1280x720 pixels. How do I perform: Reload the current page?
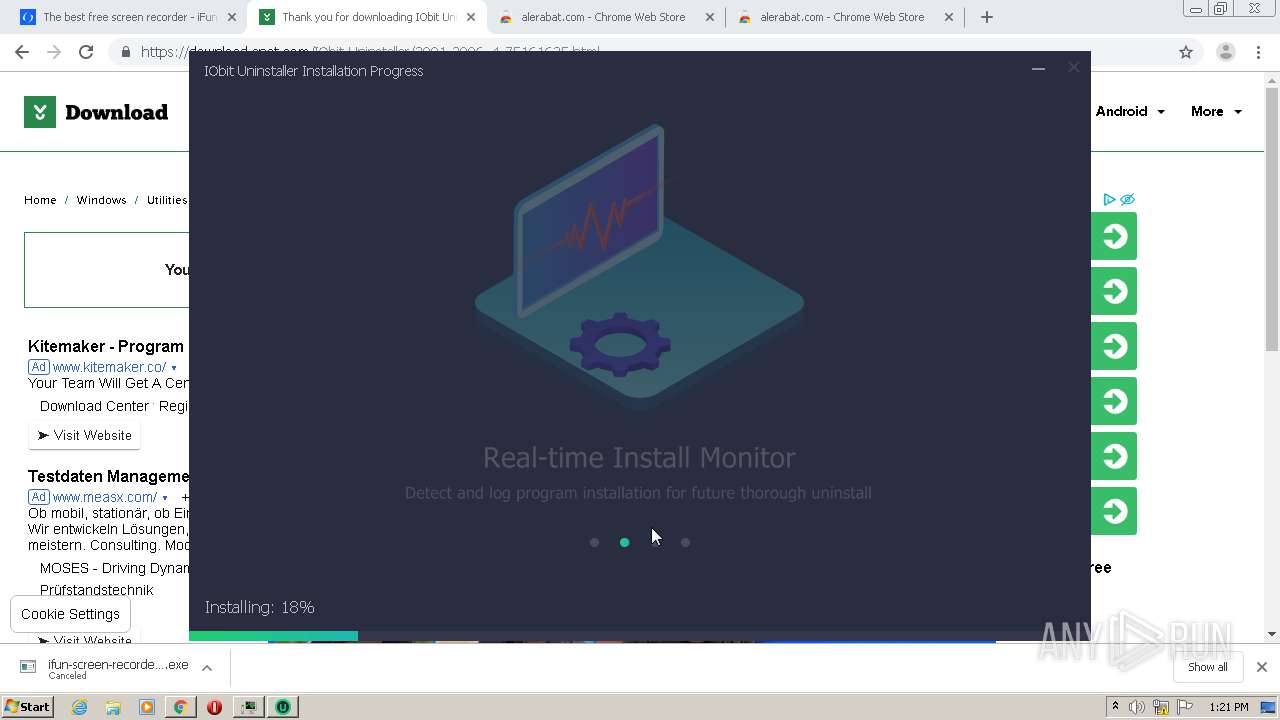click(86, 52)
